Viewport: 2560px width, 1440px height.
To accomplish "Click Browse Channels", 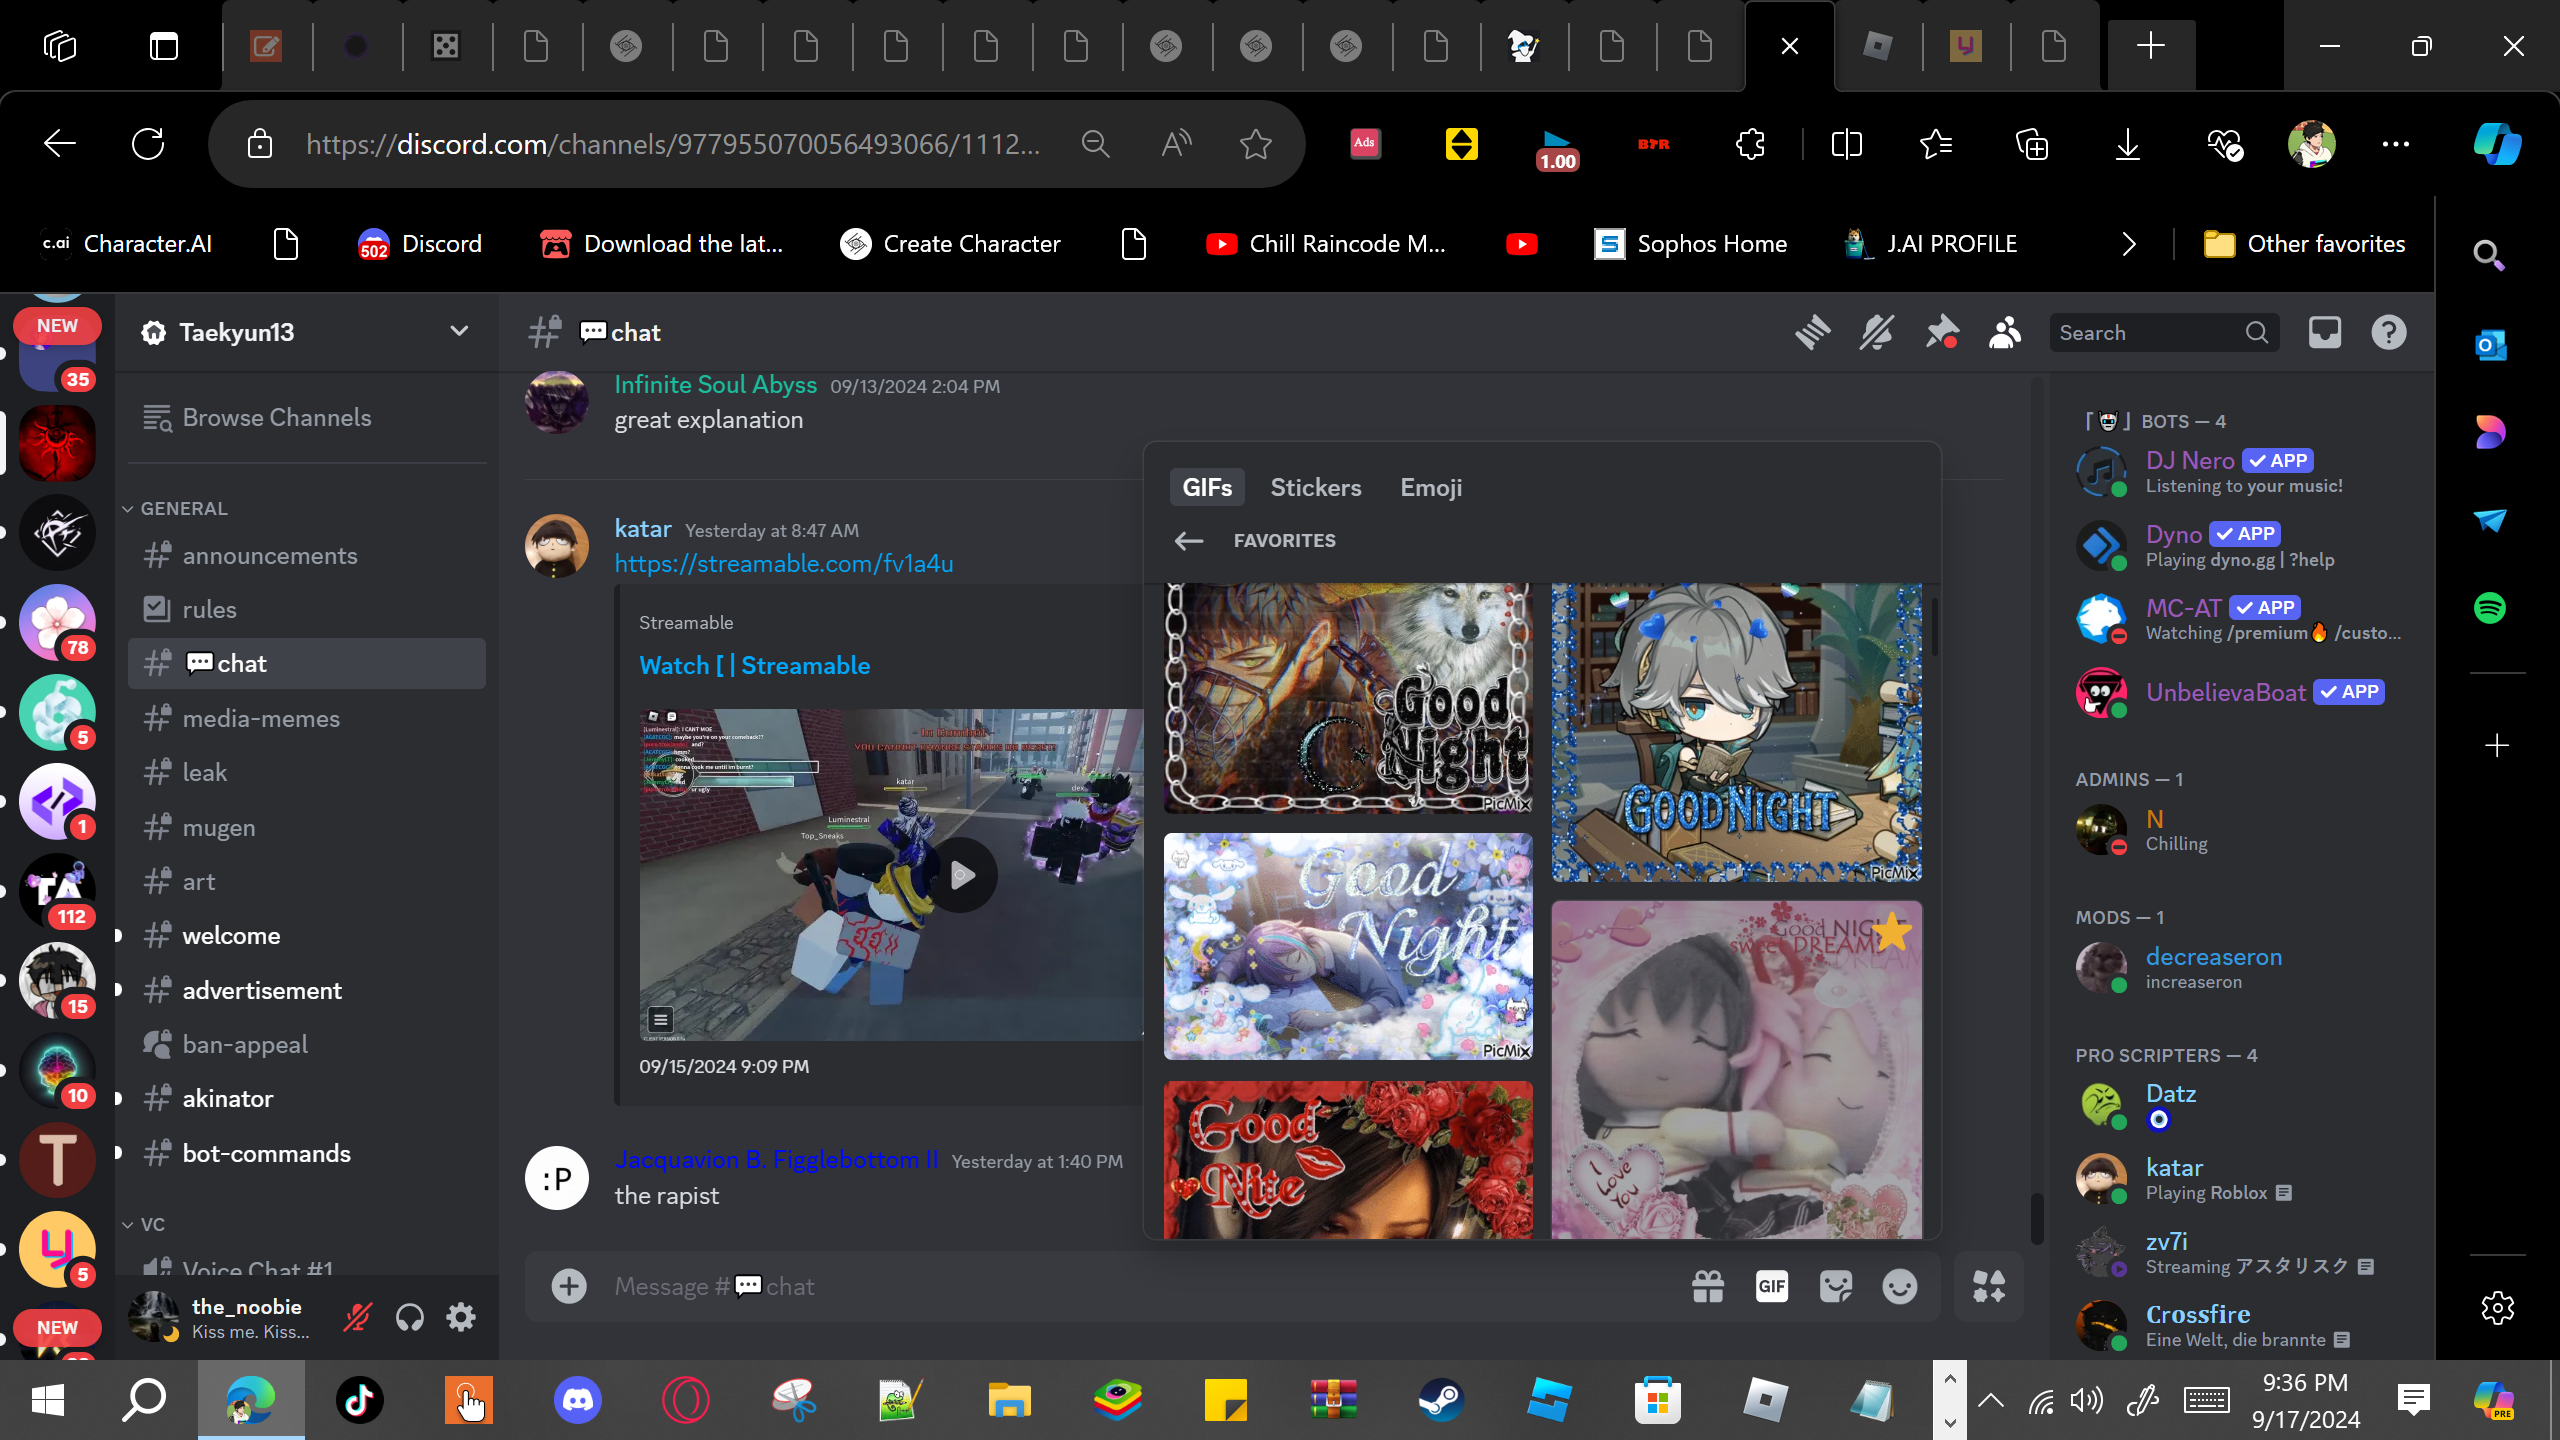I will point(276,417).
